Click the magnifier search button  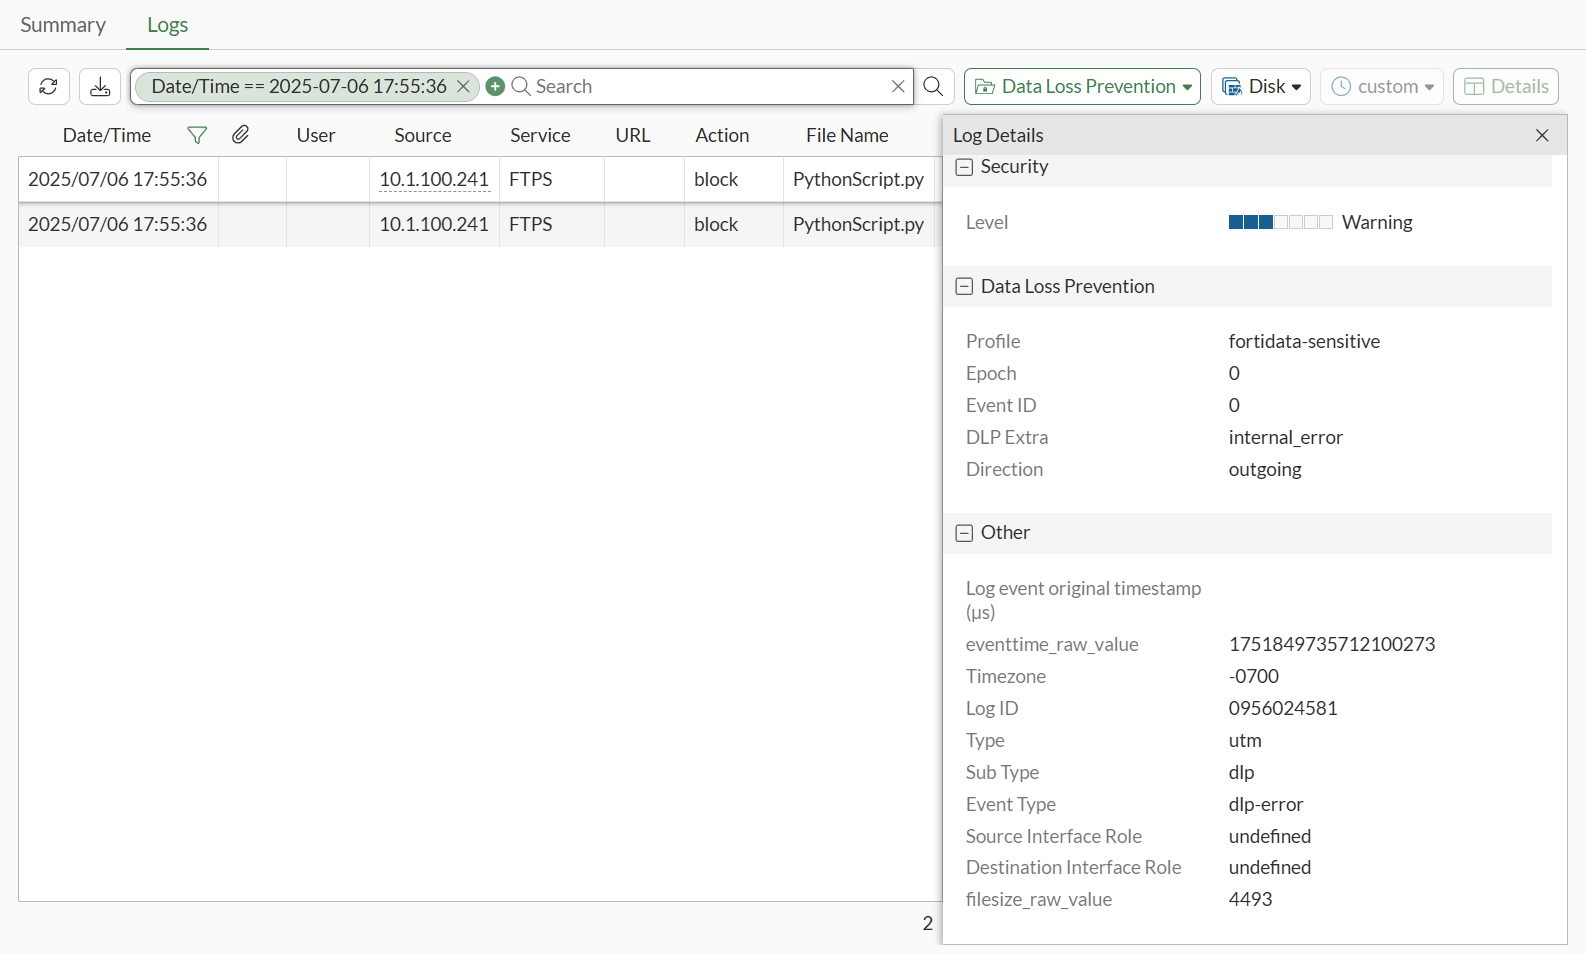click(x=933, y=87)
